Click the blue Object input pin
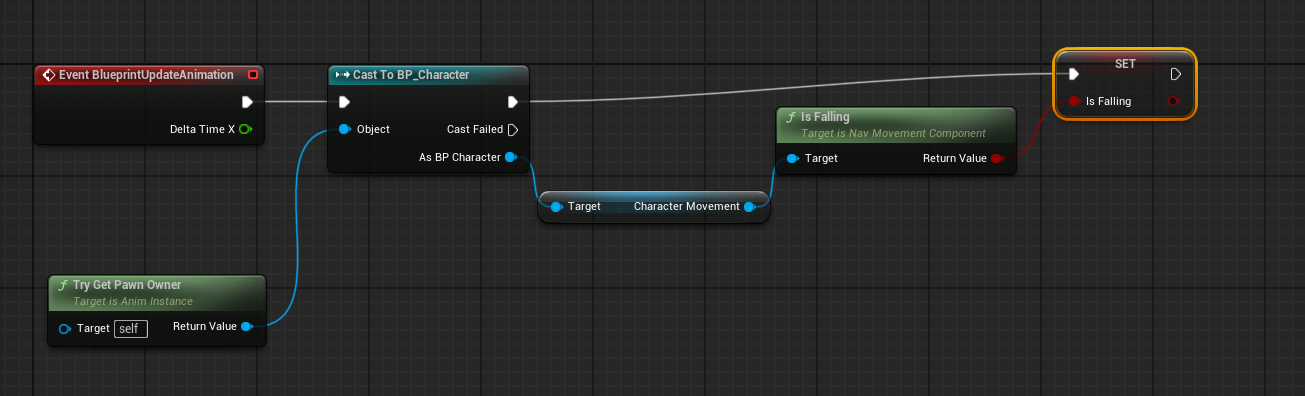The width and height of the screenshot is (1305, 396). (x=344, y=129)
